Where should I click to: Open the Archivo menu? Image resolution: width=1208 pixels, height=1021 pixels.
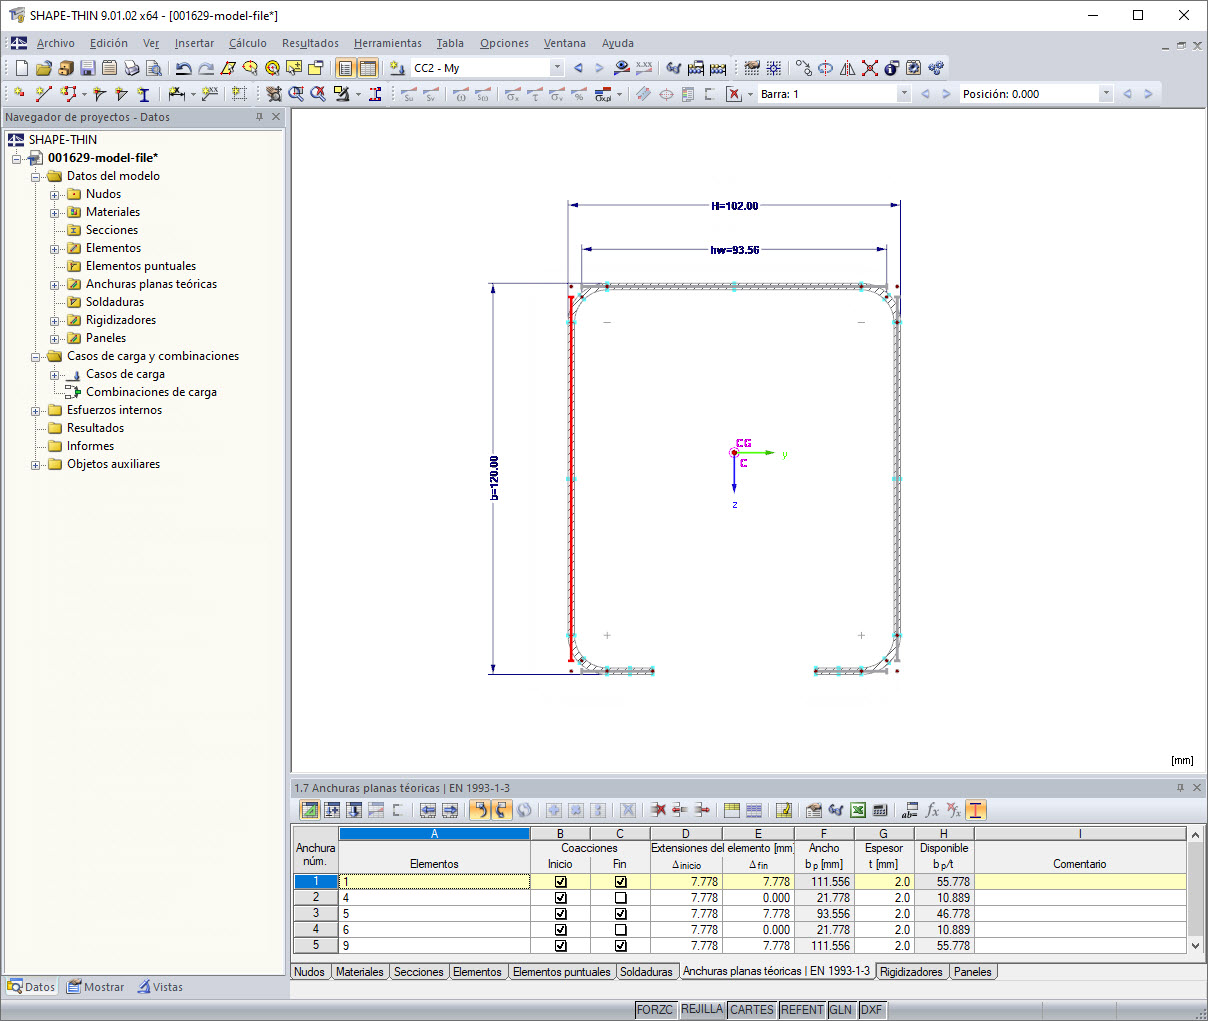tap(56, 43)
